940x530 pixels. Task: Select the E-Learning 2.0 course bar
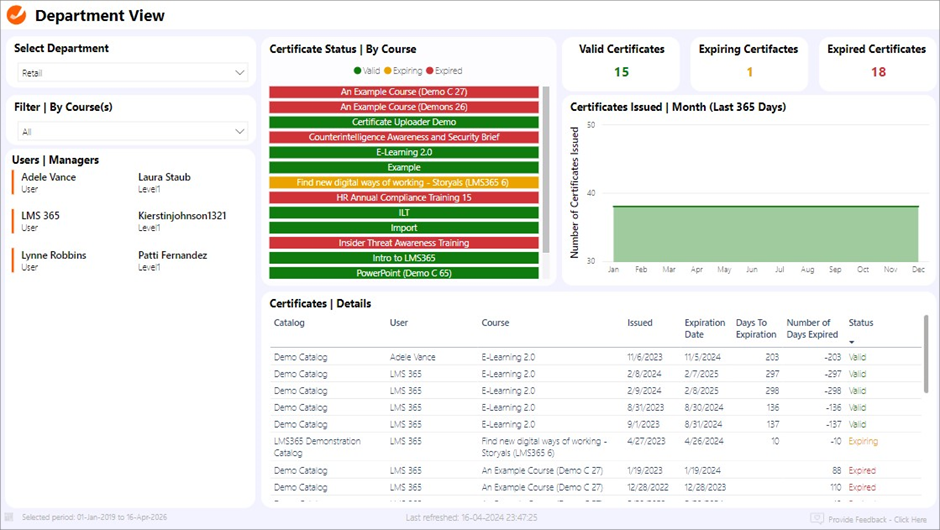click(x=404, y=153)
